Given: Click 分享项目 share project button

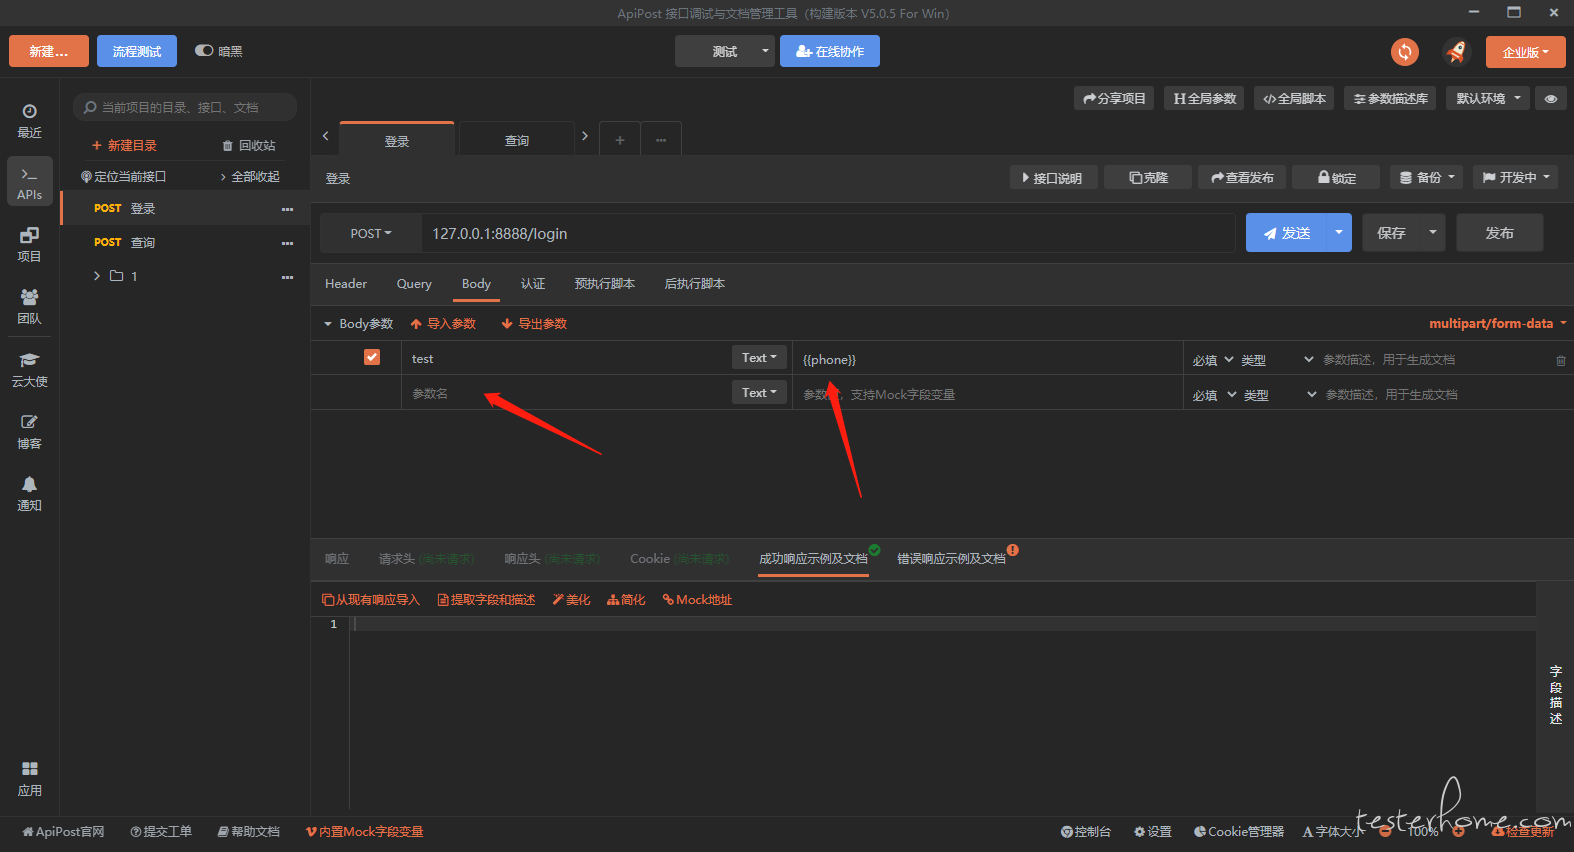Looking at the screenshot, I should coord(1114,98).
